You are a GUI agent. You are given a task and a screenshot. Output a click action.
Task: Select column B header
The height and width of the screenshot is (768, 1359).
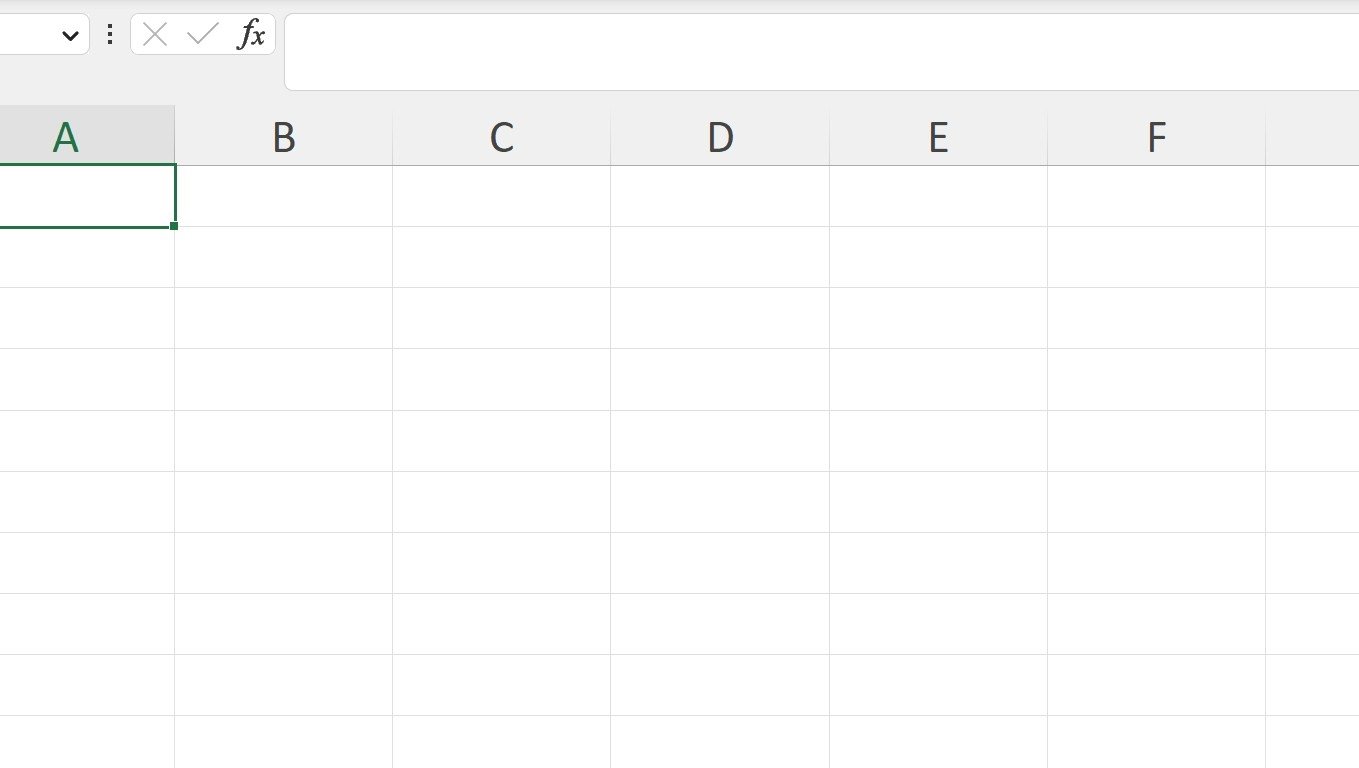(x=284, y=136)
